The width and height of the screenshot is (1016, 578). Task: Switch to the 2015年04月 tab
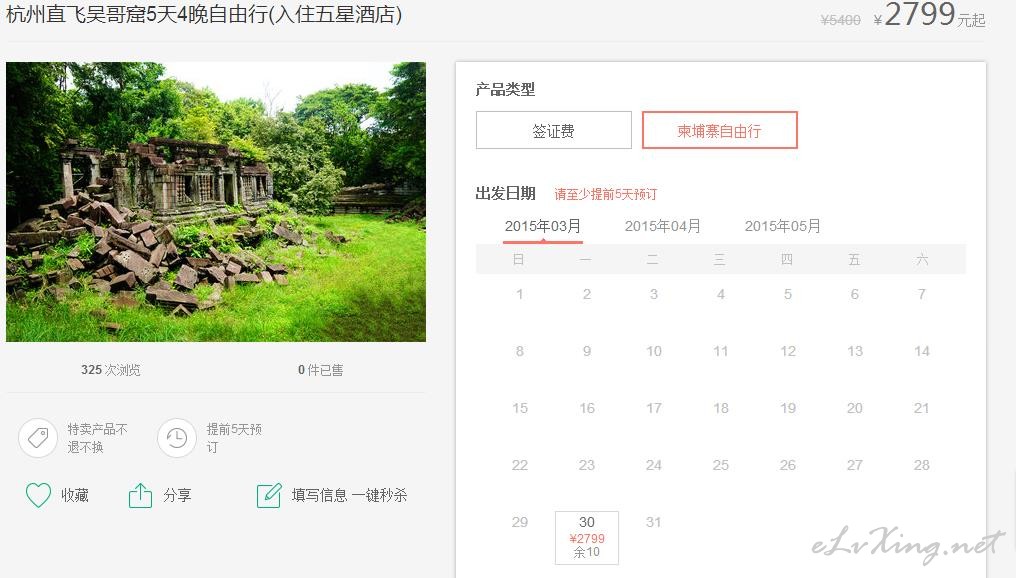pos(663,227)
